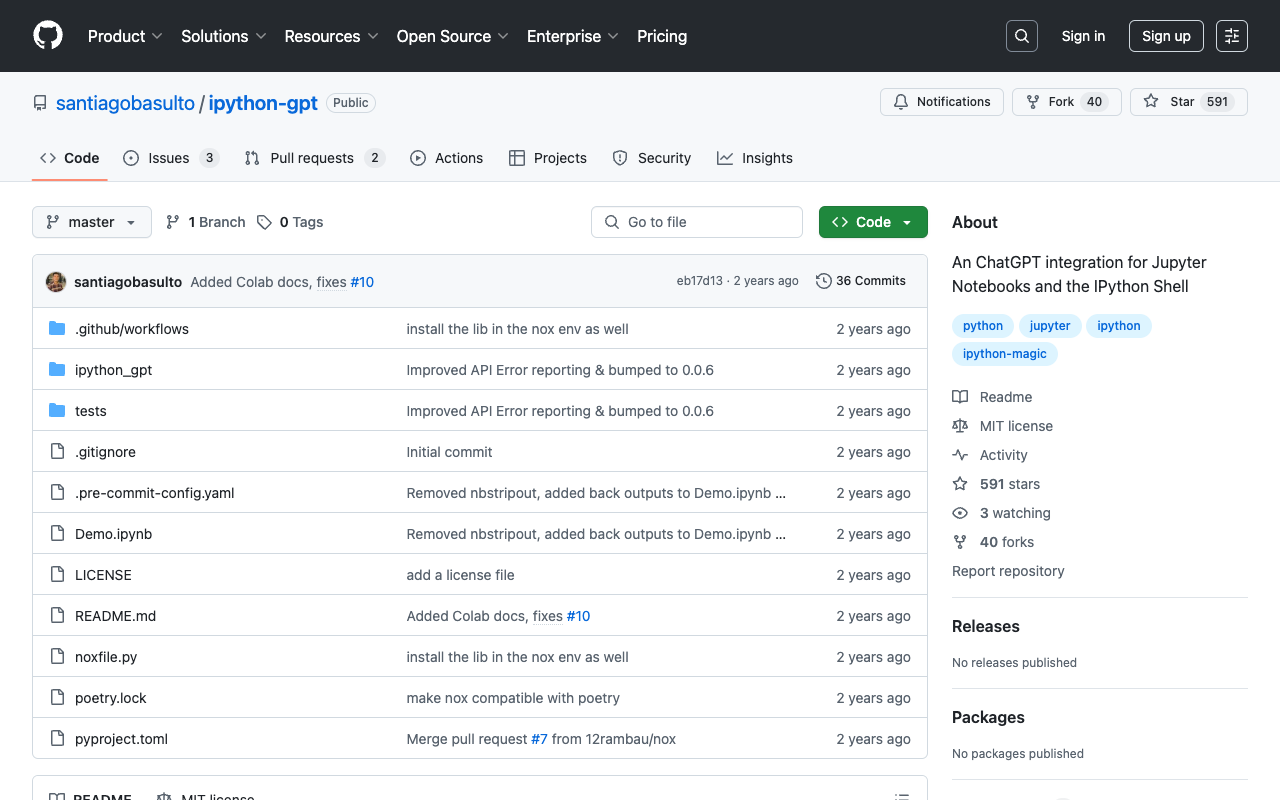The height and width of the screenshot is (800, 1280).
Task: Switch to the Insights tab
Action: point(755,158)
